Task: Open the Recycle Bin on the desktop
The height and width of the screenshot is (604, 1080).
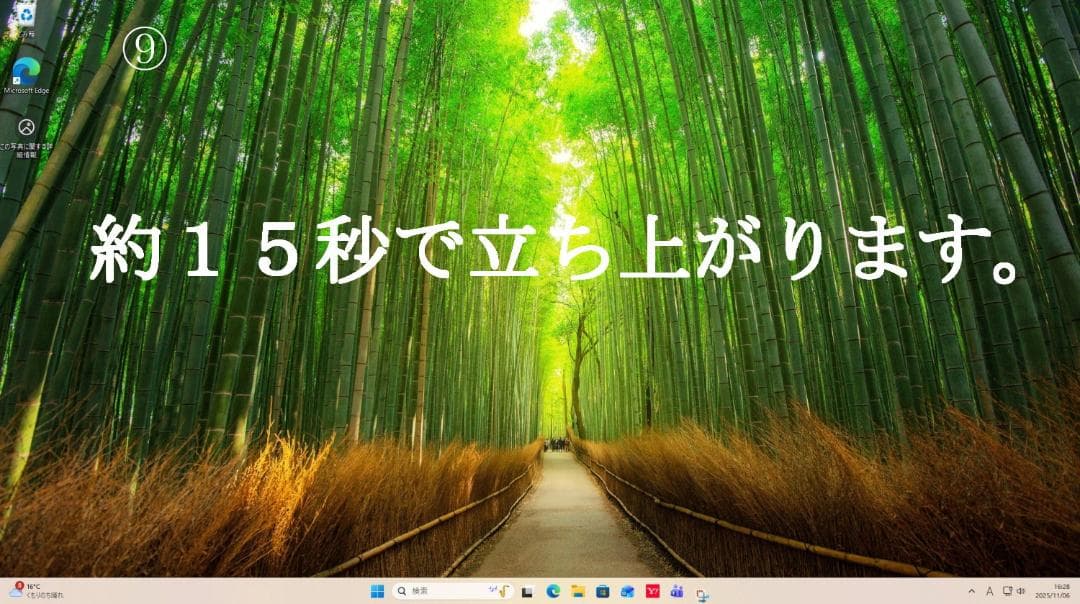Action: [x=27, y=15]
